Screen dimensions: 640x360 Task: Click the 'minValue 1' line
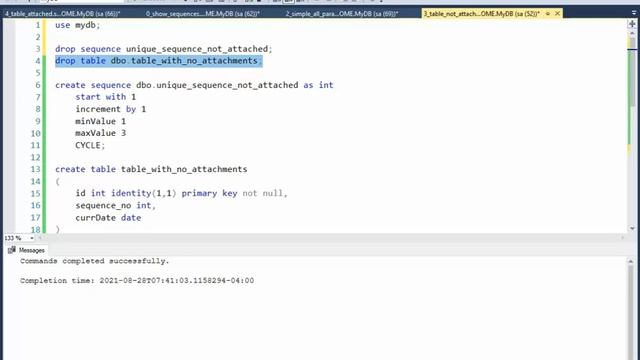pos(100,121)
